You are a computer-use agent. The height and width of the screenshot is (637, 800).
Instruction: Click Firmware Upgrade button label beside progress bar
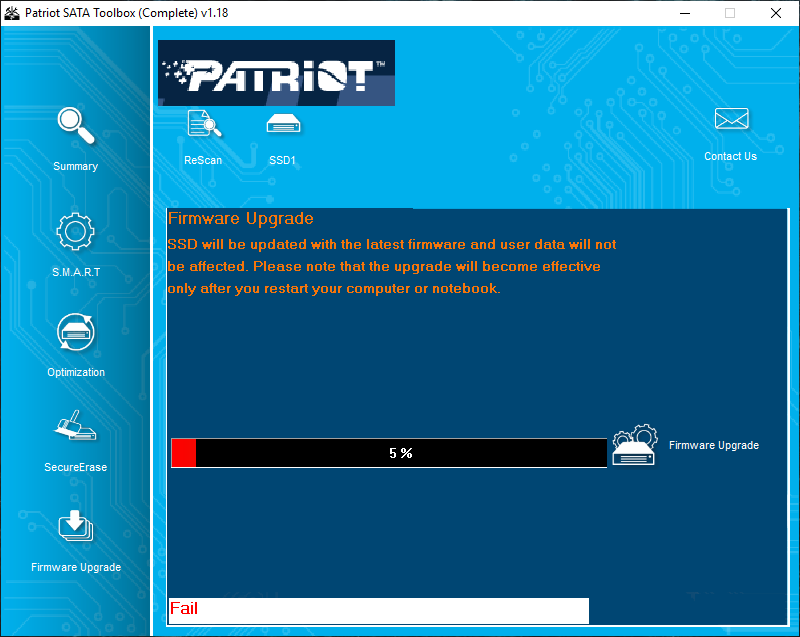click(x=714, y=445)
